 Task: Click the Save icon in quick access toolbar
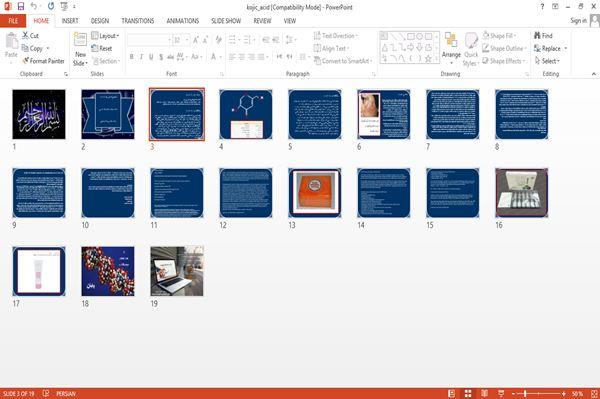point(21,7)
